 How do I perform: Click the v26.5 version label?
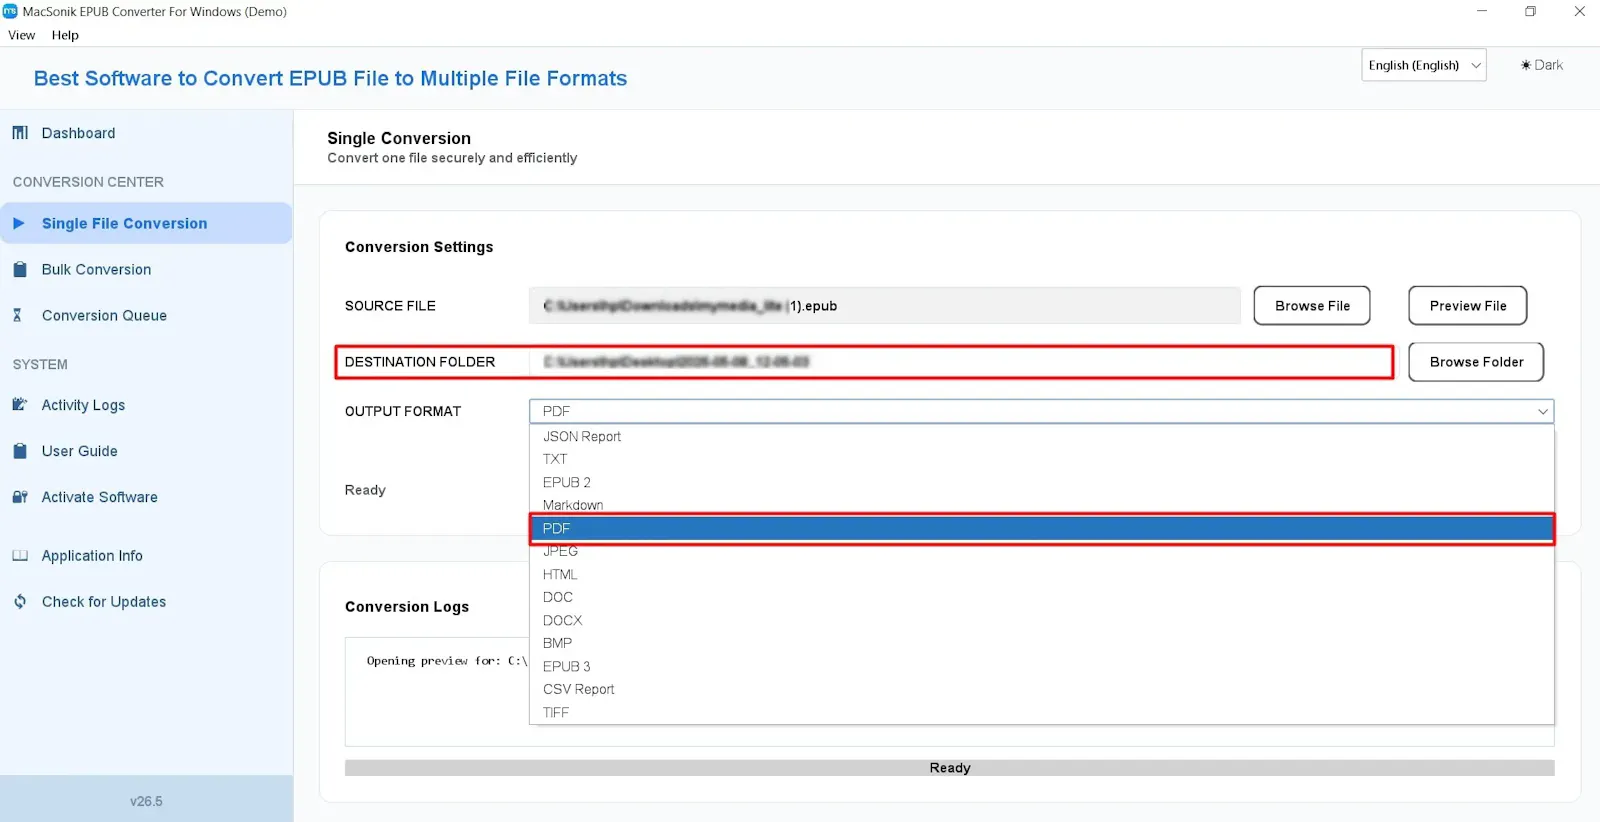pos(146,801)
